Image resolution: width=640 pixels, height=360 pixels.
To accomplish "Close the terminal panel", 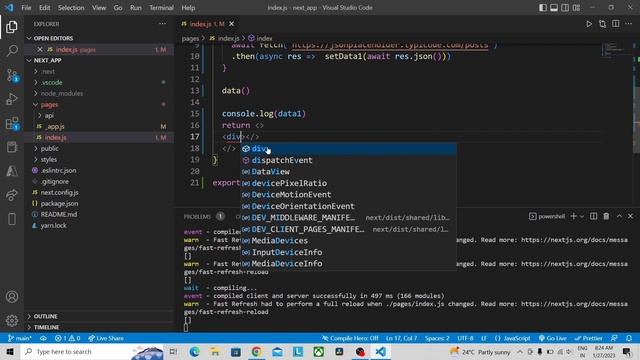I will (x=630, y=216).
